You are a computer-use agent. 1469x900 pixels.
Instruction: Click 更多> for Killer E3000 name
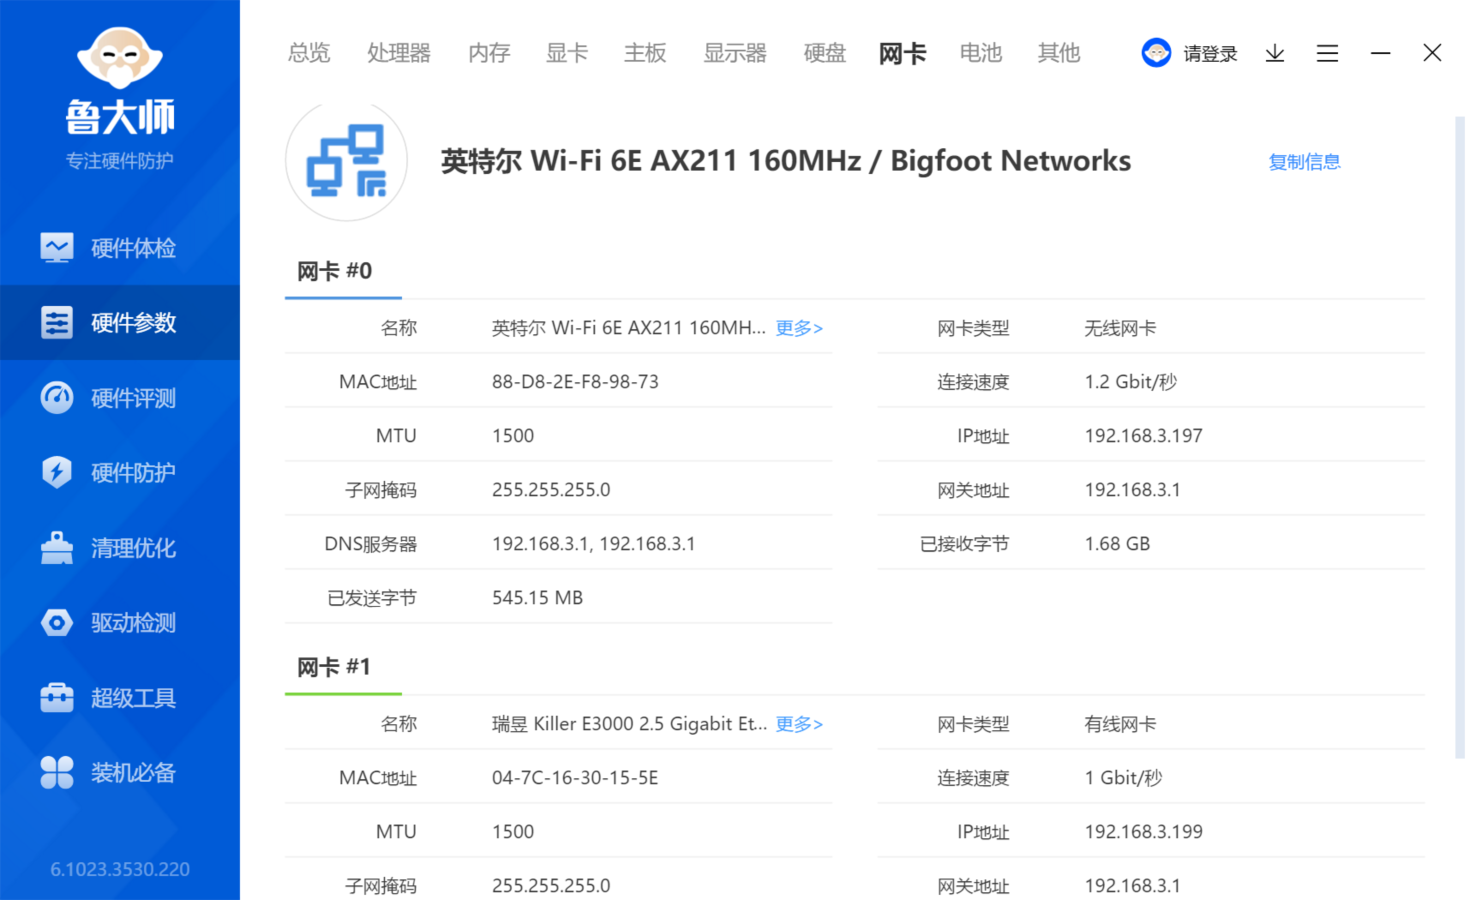799,724
